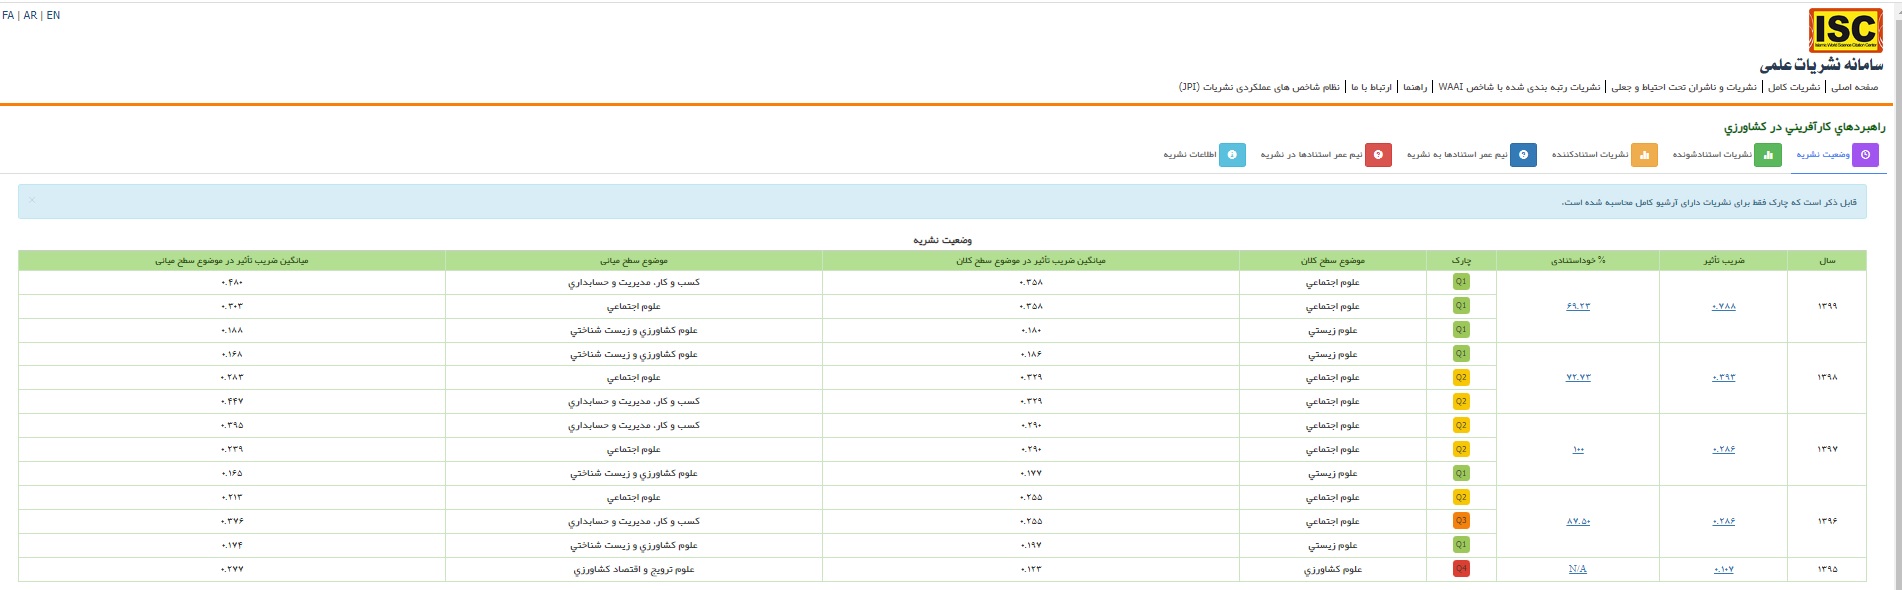Dismiss the blue notice banner

pos(32,200)
